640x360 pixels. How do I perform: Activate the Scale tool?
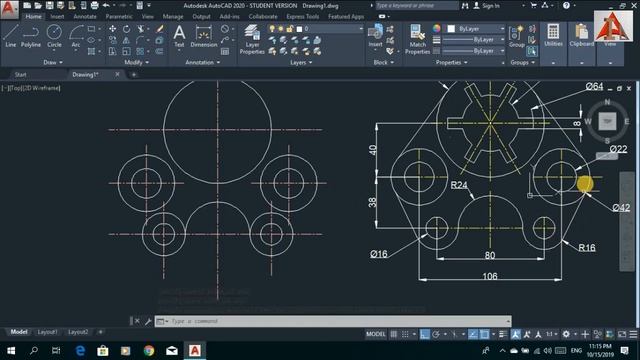(127, 51)
